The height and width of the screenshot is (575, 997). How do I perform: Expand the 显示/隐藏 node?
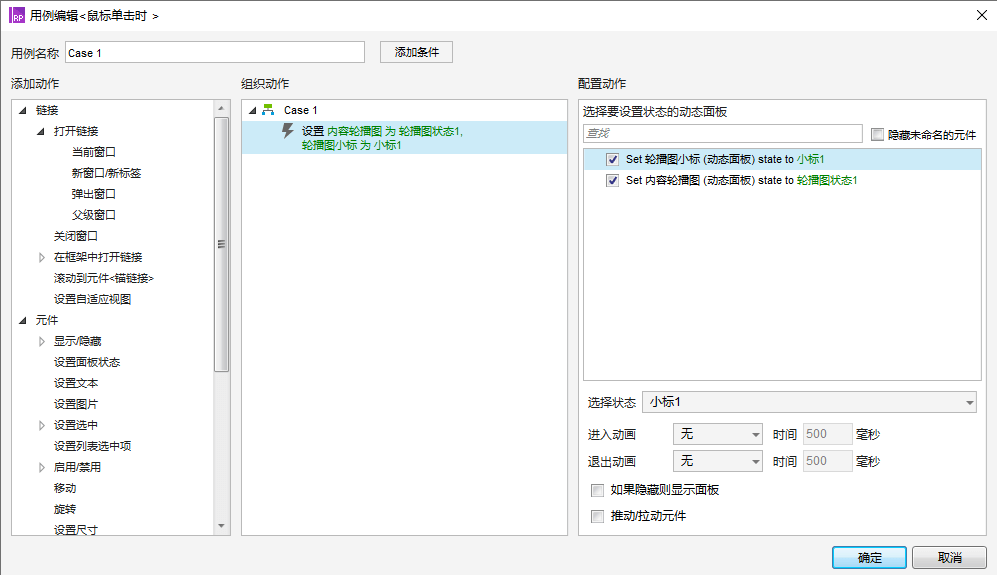coord(41,341)
